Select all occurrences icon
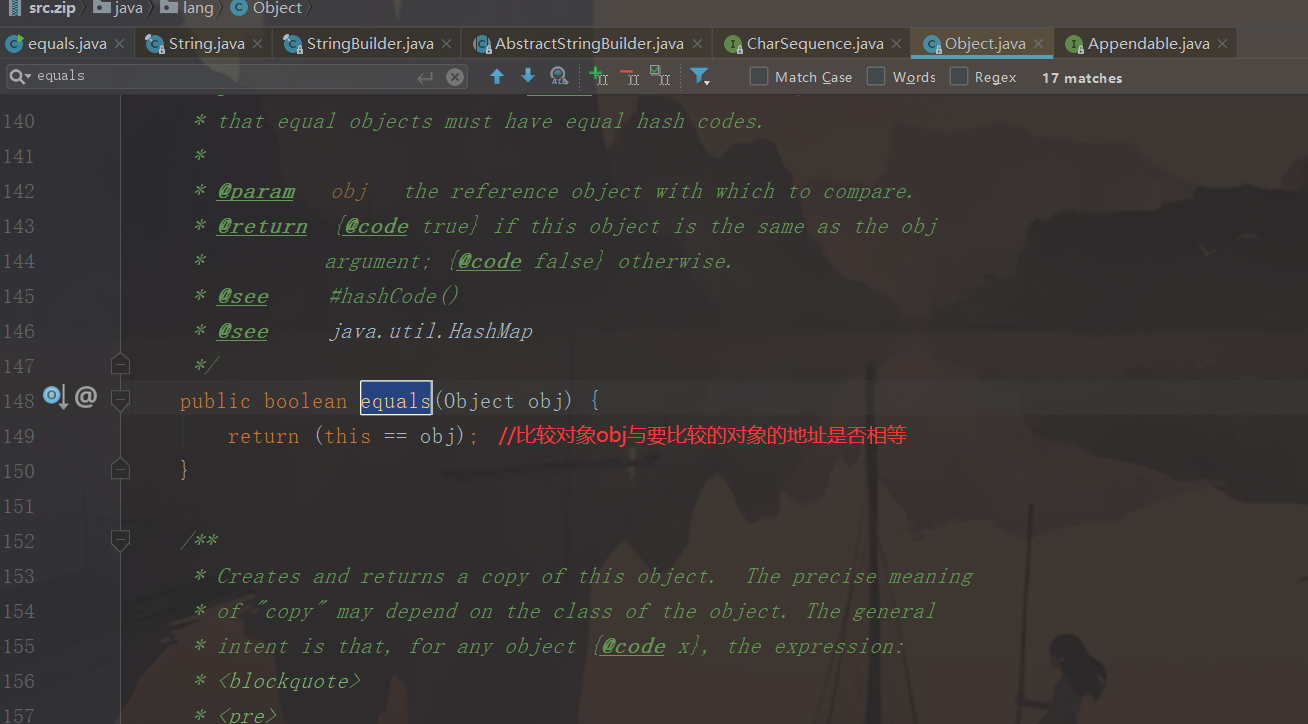The height and width of the screenshot is (724, 1308). click(660, 75)
